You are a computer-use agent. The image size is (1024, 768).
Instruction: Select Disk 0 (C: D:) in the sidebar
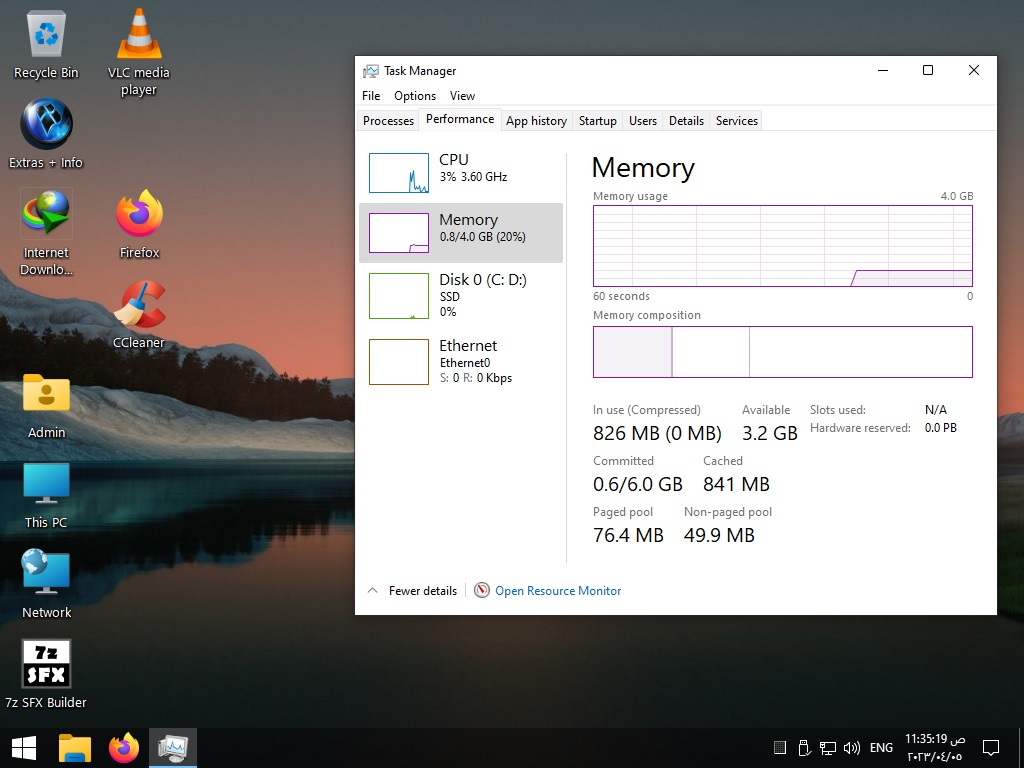coord(461,295)
